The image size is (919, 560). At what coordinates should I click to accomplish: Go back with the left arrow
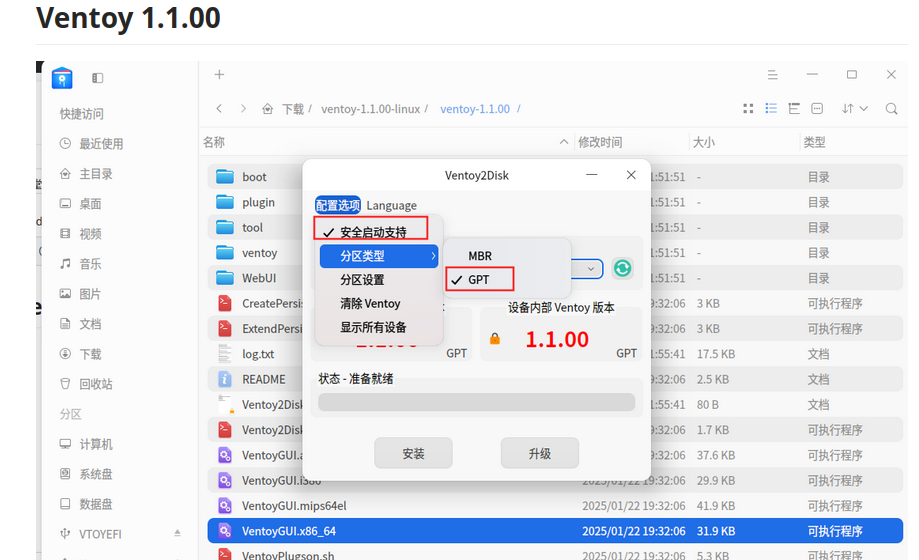(219, 108)
